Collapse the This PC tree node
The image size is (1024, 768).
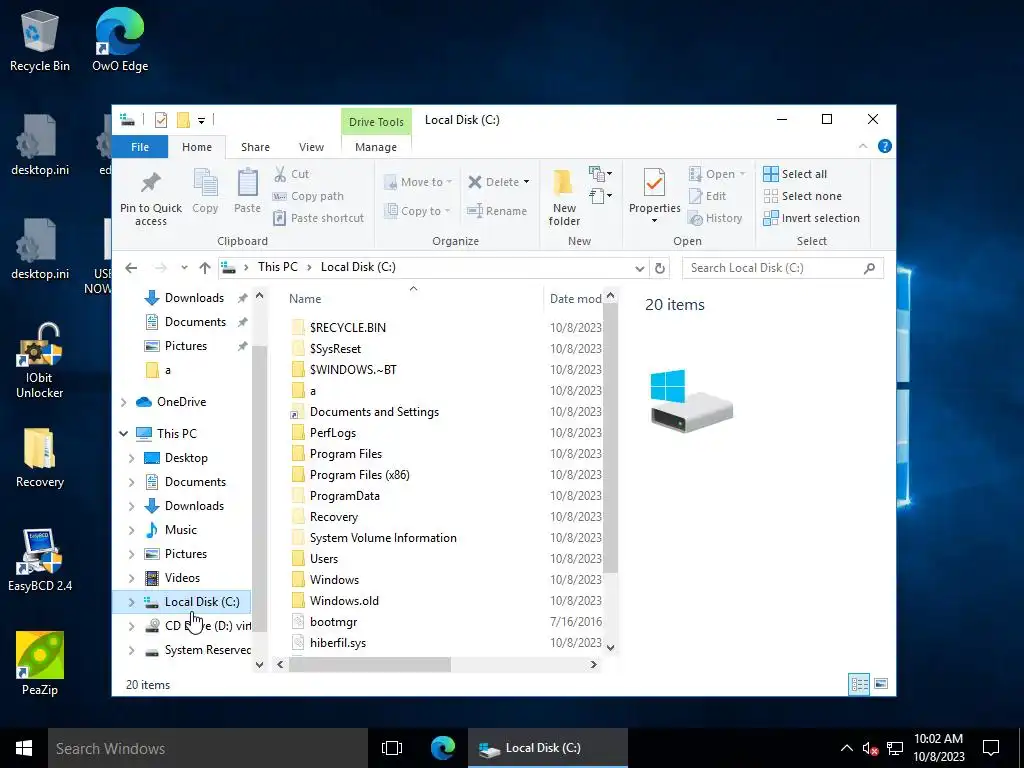123,433
